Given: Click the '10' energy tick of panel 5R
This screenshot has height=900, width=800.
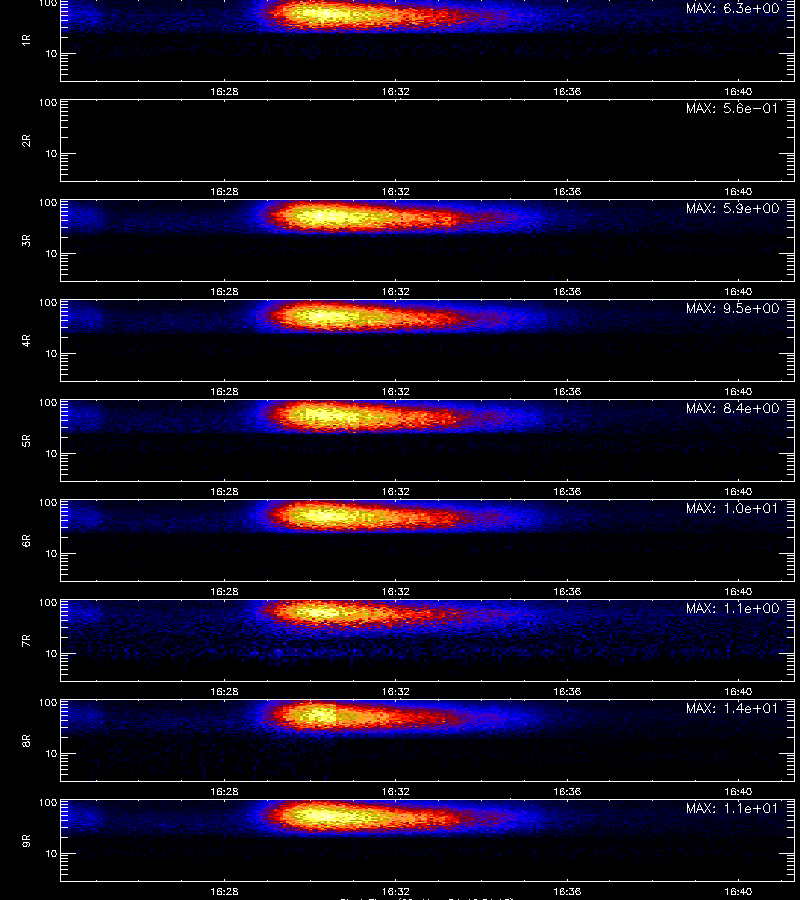Looking at the screenshot, I should 52,453.
